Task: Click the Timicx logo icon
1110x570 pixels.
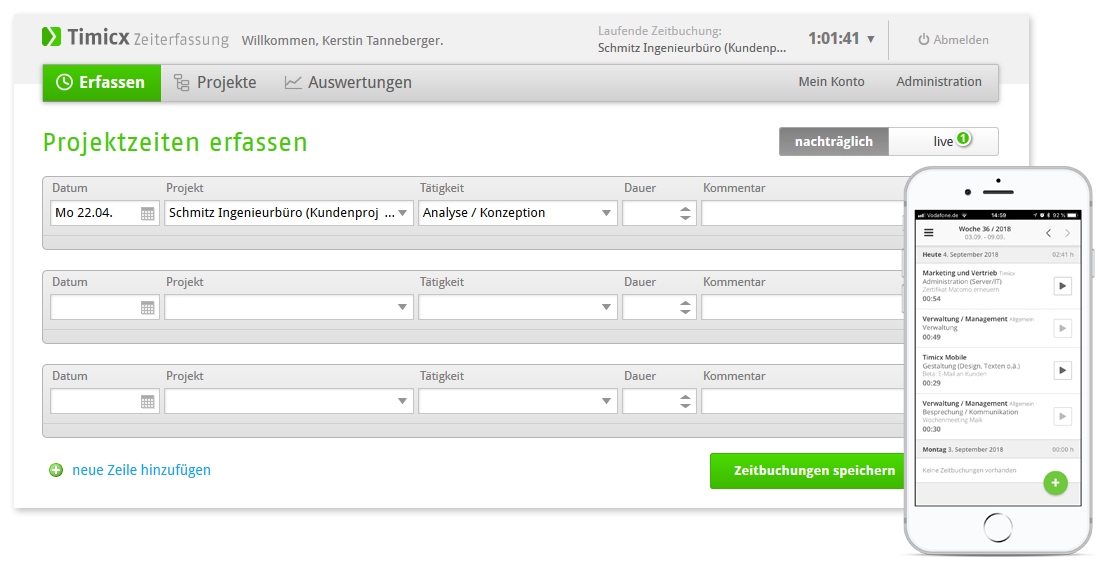Action: (51, 37)
